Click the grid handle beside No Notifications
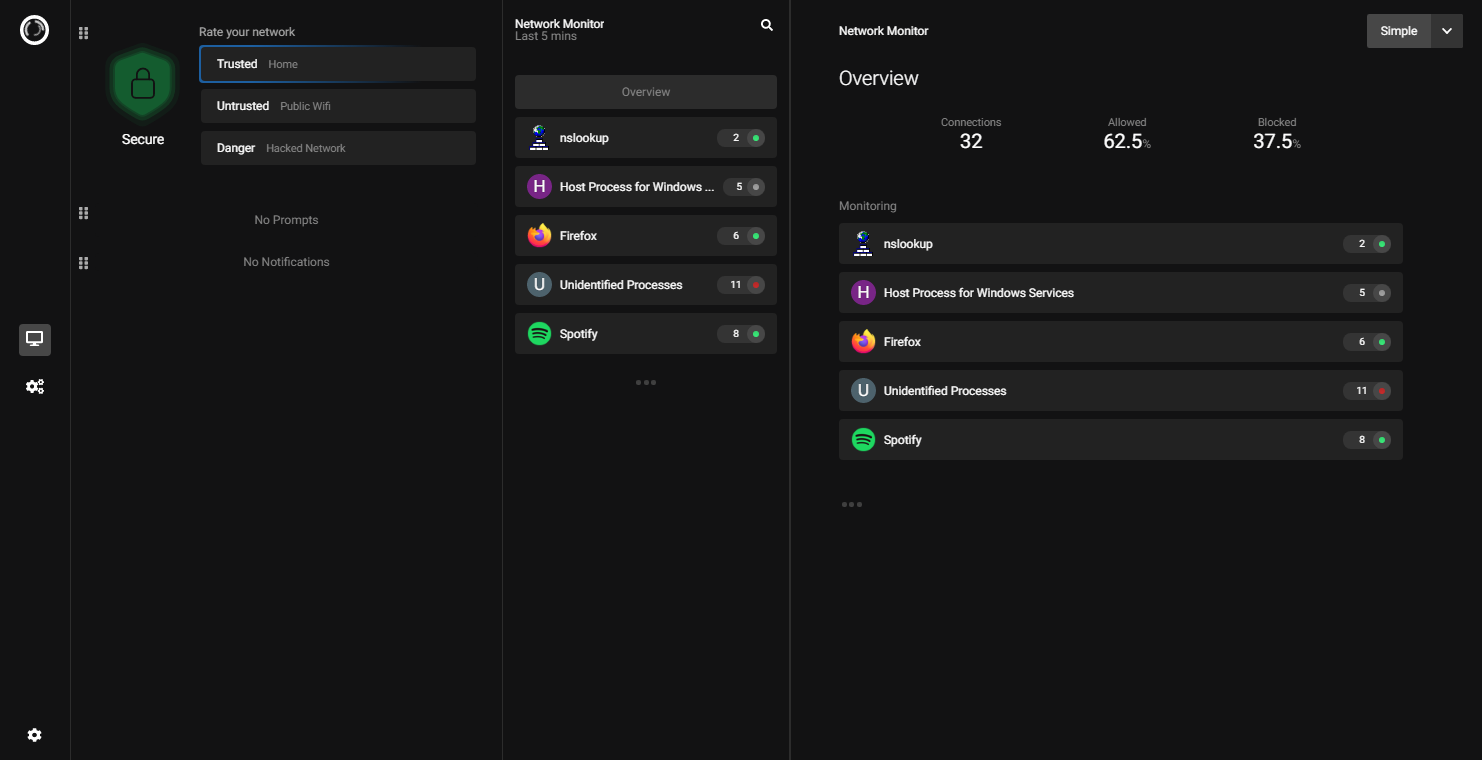The width and height of the screenshot is (1482, 760). (x=84, y=263)
